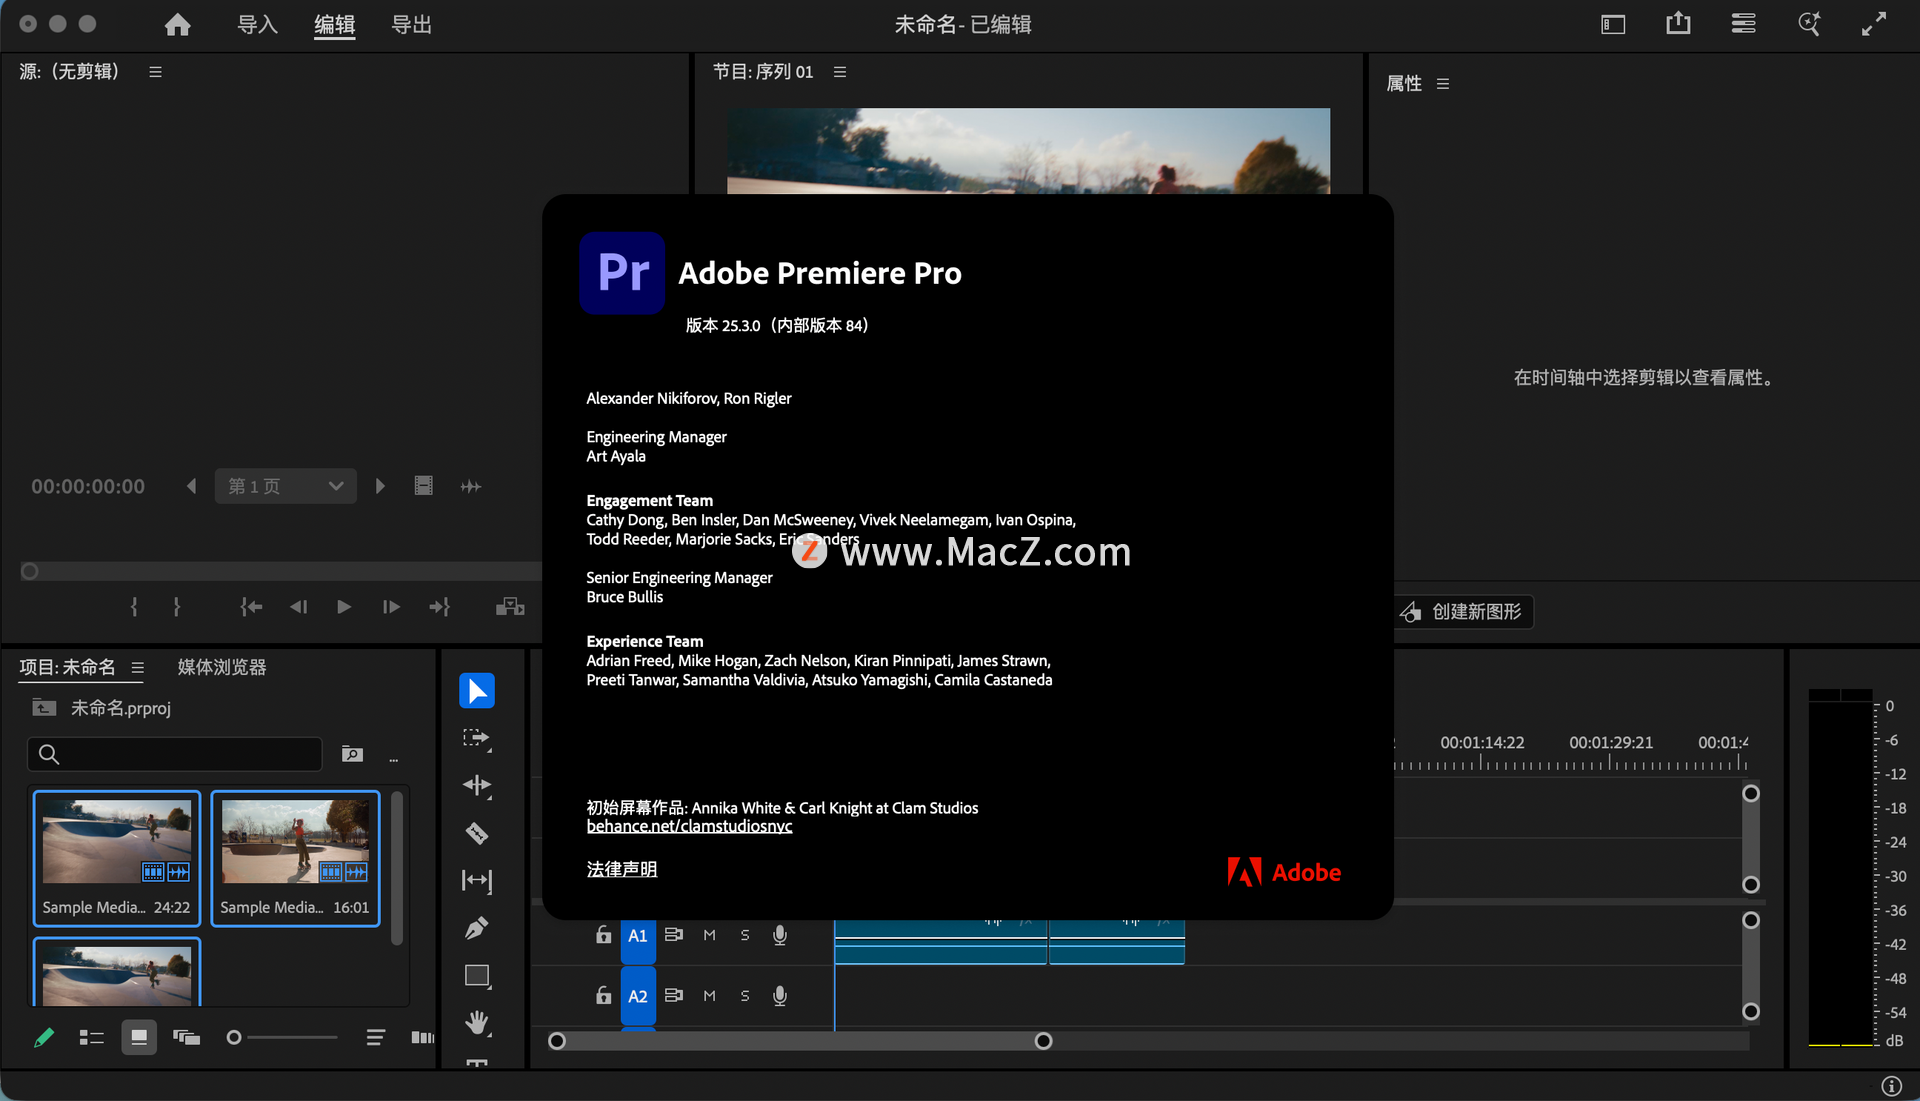This screenshot has width=1920, height=1101.
Task: Select the Rectangle shape tool
Action: 477,975
